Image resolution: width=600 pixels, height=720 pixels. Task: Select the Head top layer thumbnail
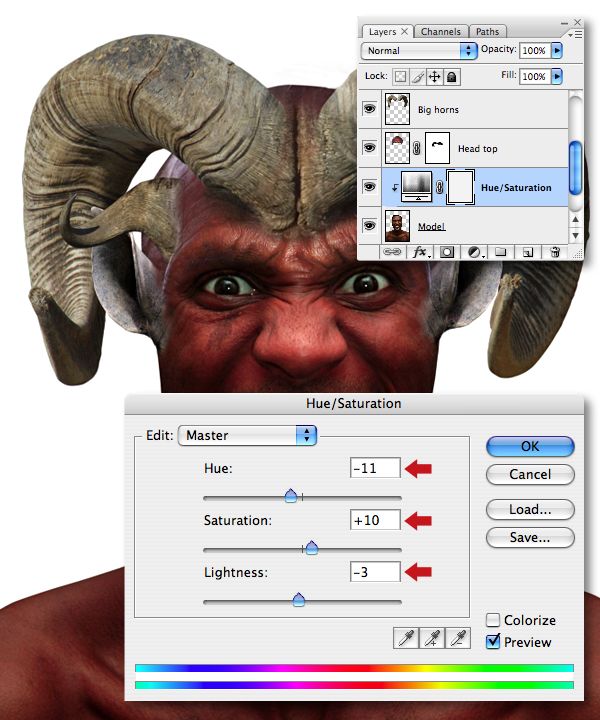pos(397,148)
